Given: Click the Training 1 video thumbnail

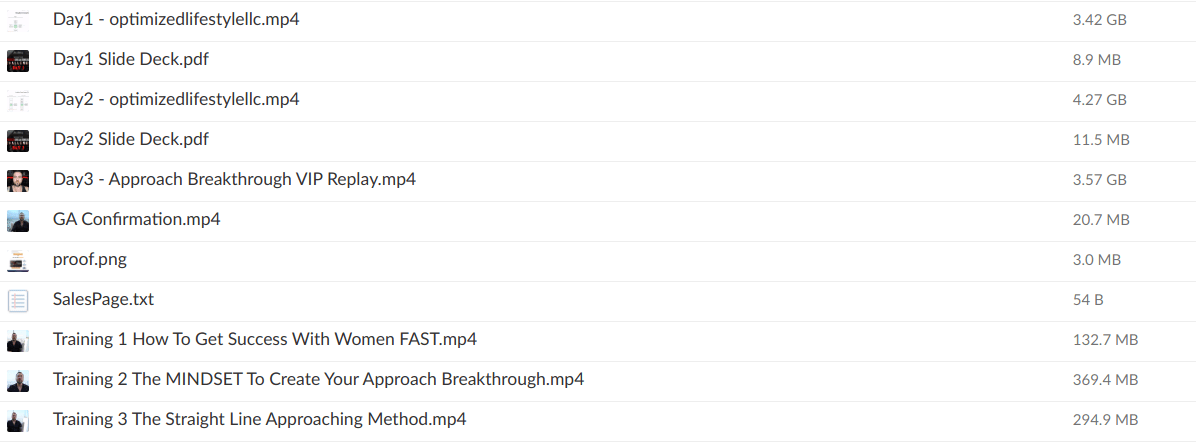Looking at the screenshot, I should click(18, 340).
